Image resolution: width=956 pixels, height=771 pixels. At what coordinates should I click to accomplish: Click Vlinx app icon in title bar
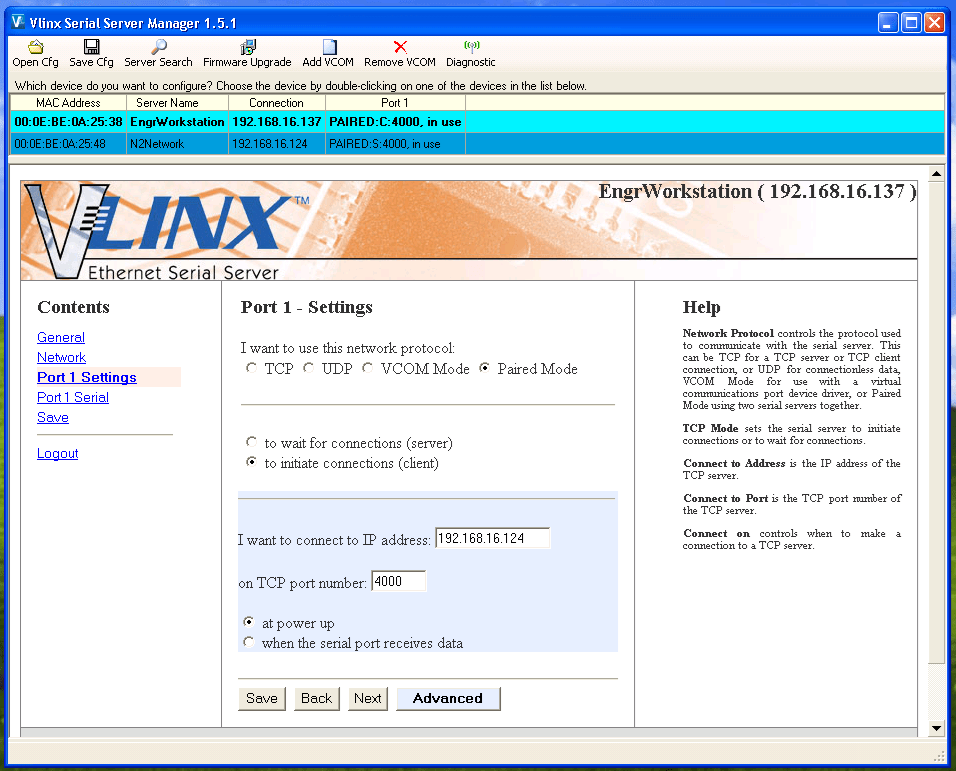click(x=18, y=23)
